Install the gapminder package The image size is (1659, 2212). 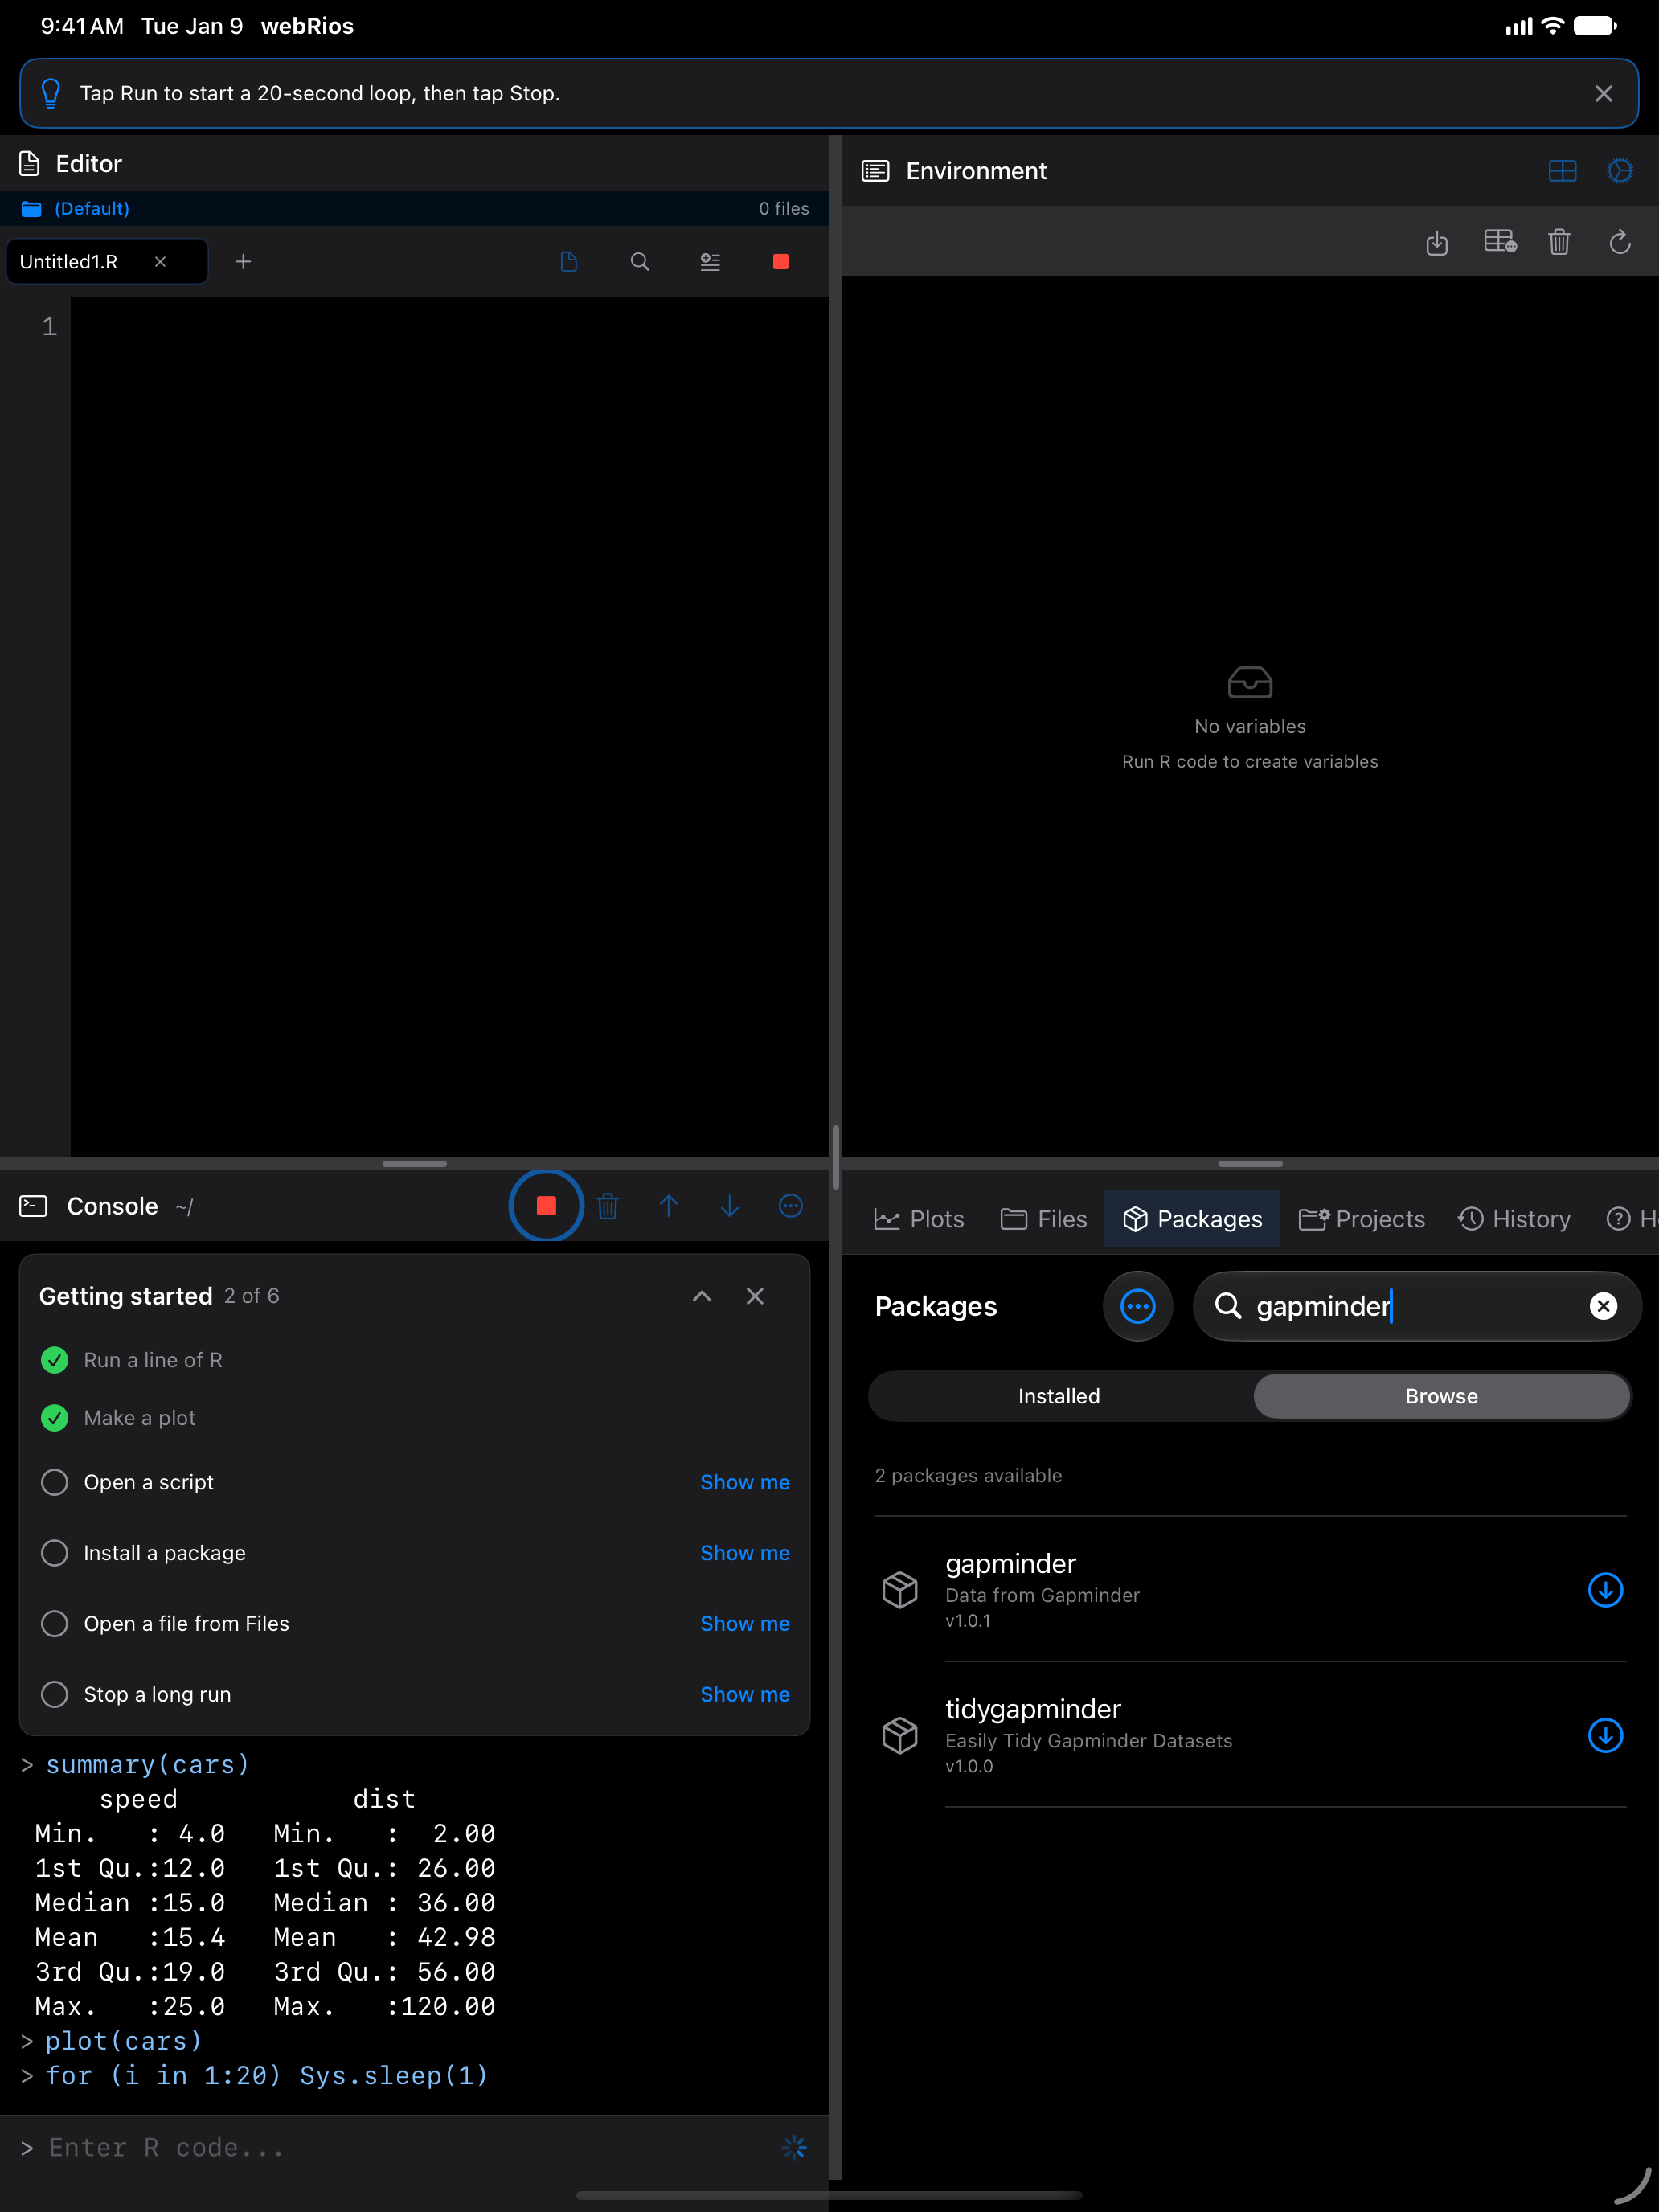point(1605,1590)
